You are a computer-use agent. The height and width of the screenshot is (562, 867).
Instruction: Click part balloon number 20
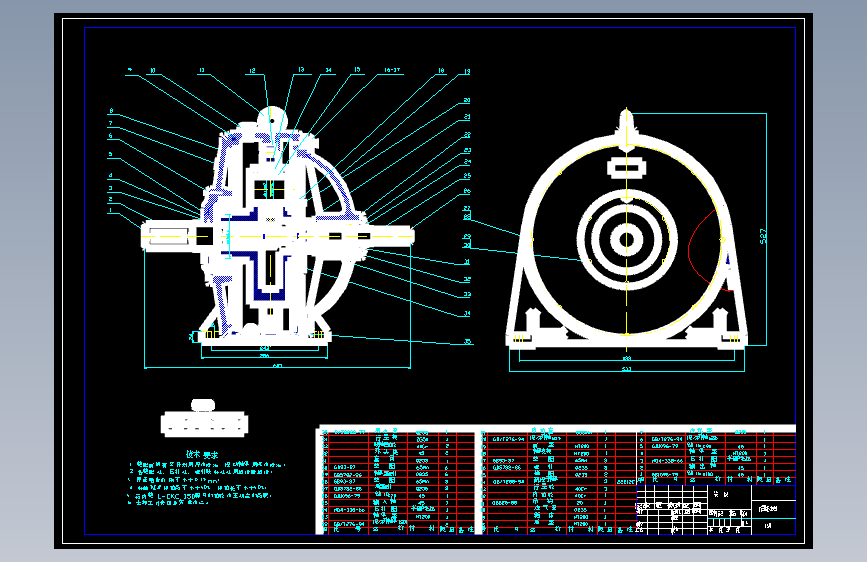click(x=467, y=101)
